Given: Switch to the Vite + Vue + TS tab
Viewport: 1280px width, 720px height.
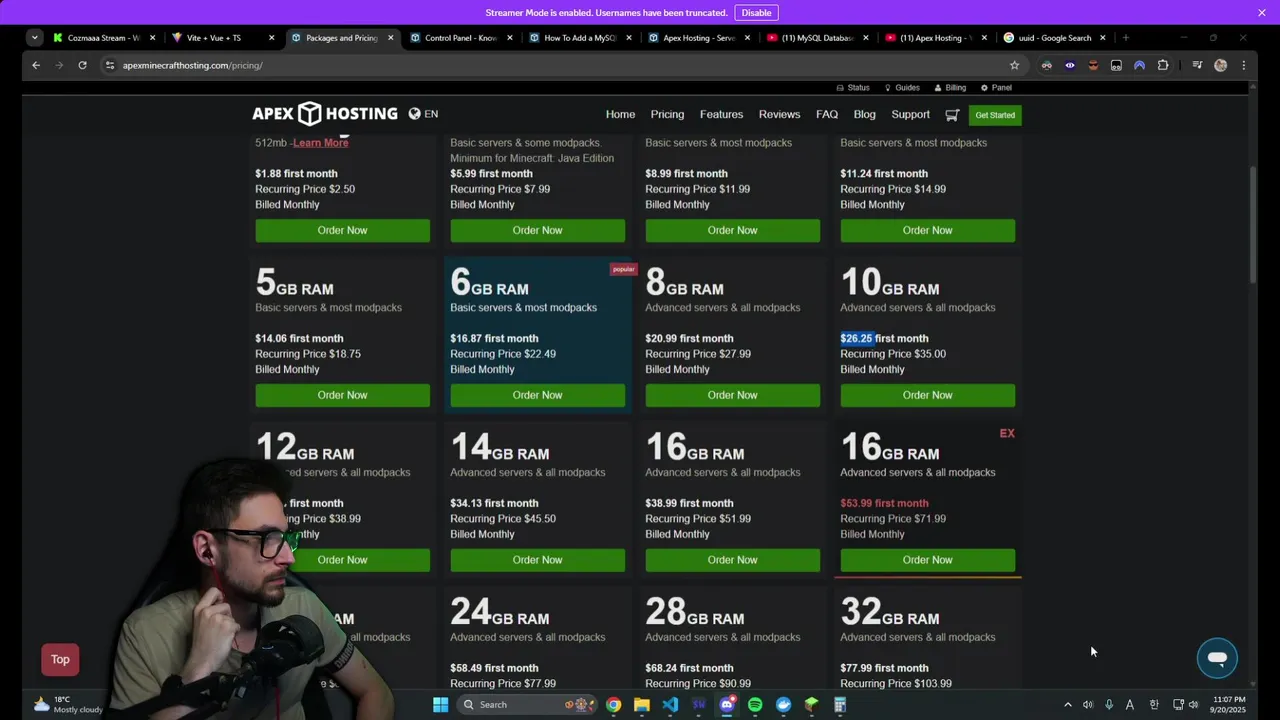Looking at the screenshot, I should pos(222,38).
